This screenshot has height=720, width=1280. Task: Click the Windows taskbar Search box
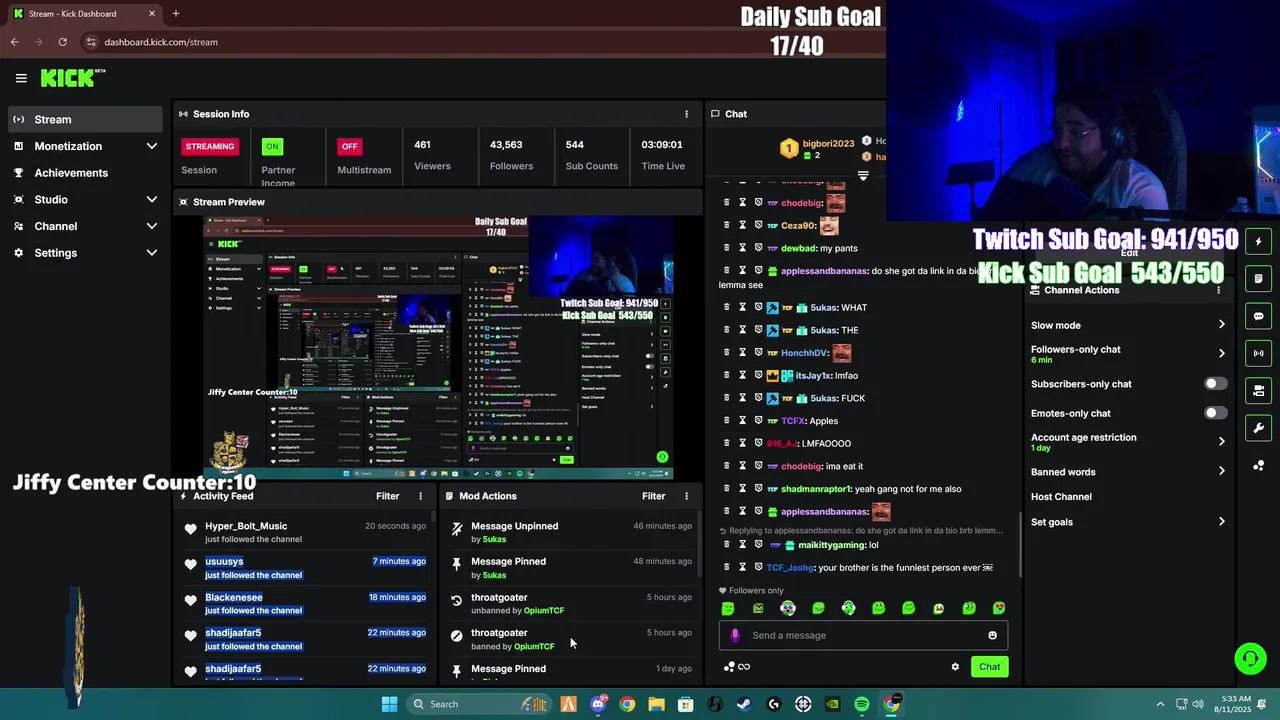point(478,704)
